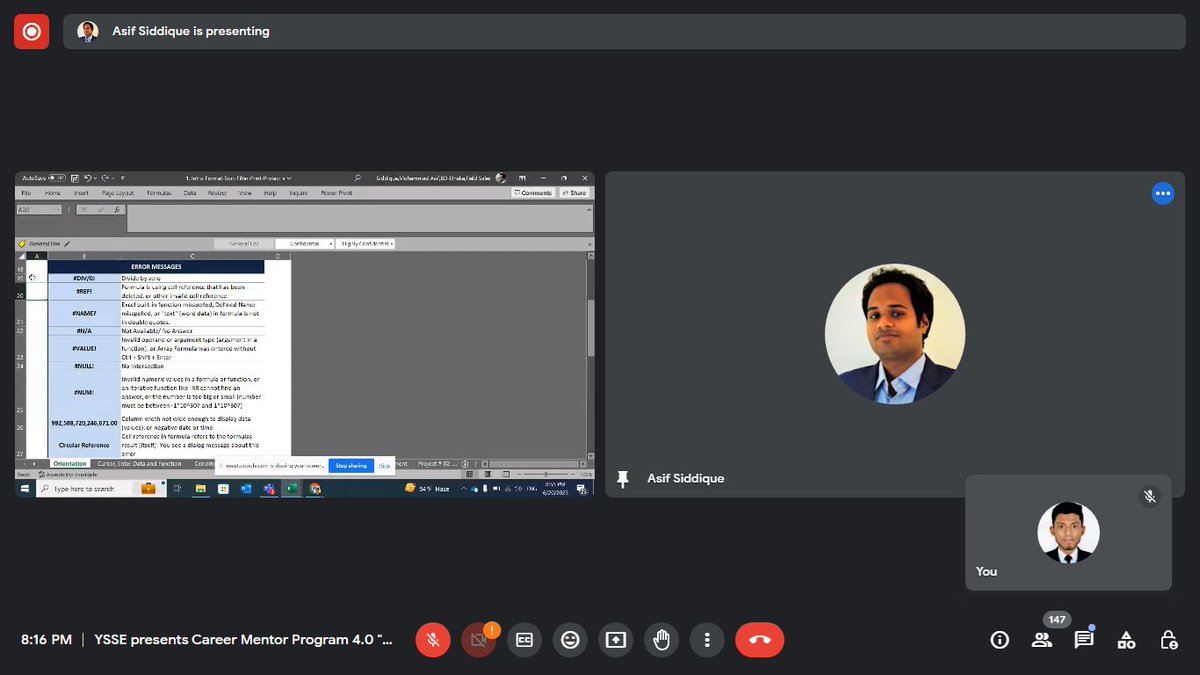Switch to the Page Layout ribbon tab
This screenshot has height=675, width=1200.
[x=118, y=192]
